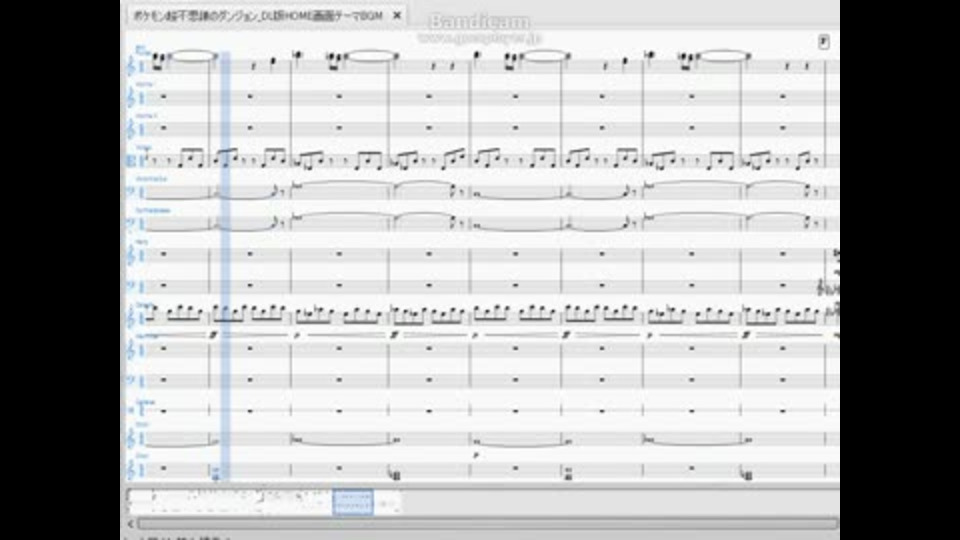This screenshot has width=960, height=540.
Task: Click the boxed rehearsal mark at top right
Action: [823, 42]
